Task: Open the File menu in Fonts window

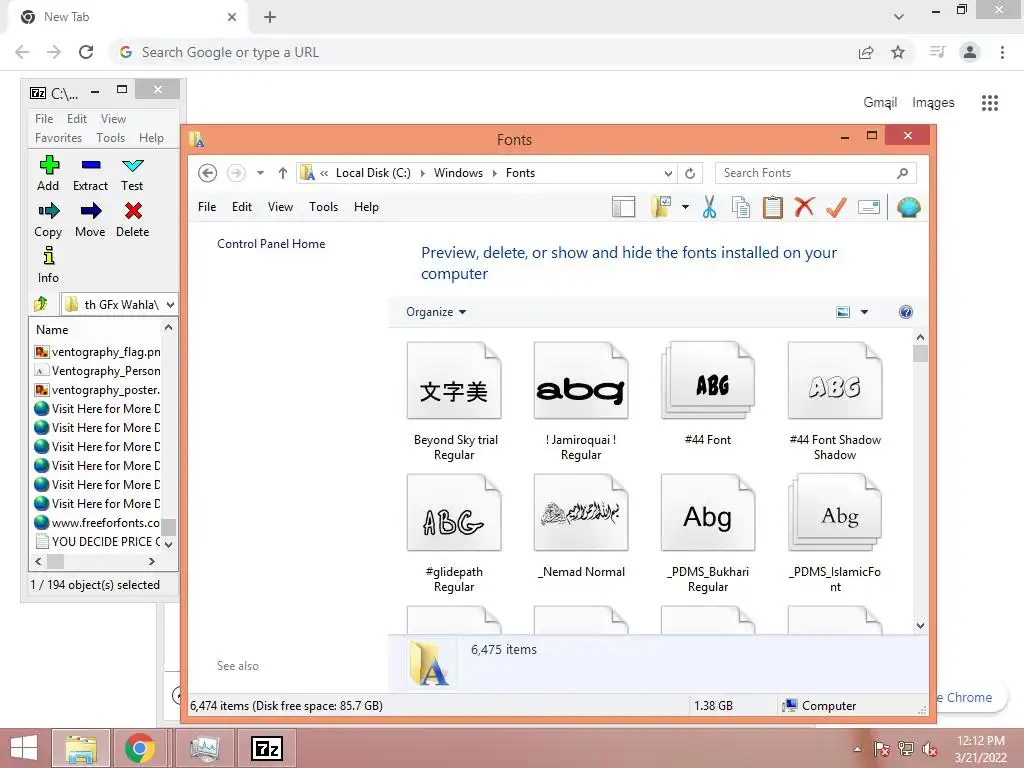Action: point(207,207)
